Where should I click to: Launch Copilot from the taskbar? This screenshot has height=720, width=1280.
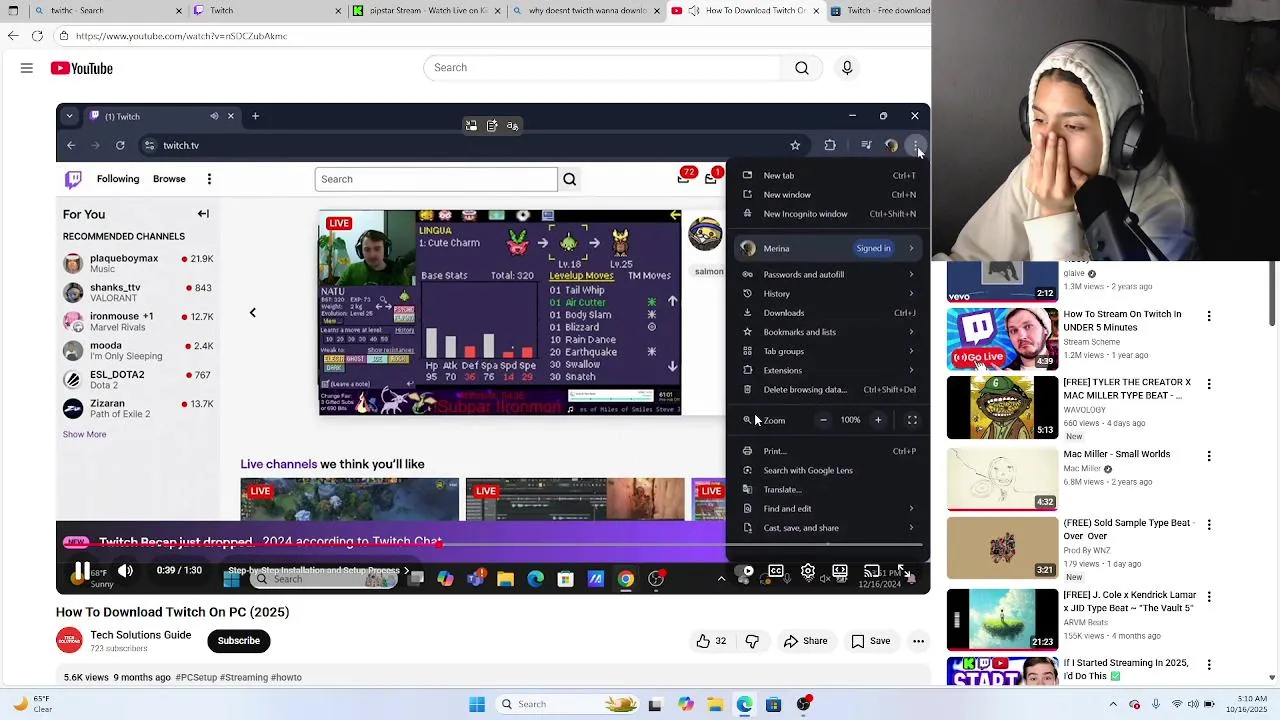pyautogui.click(x=686, y=704)
